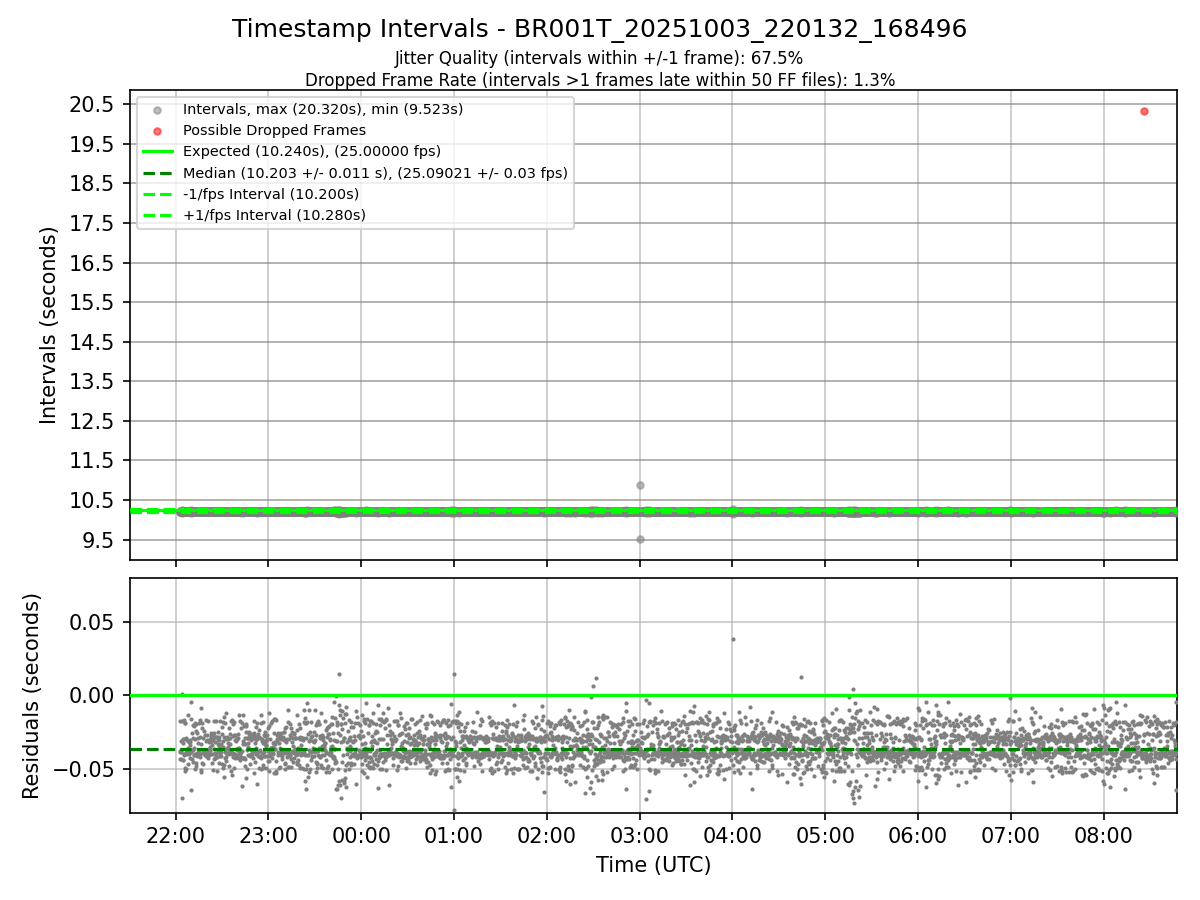The height and width of the screenshot is (900, 1200).
Task: Click the 08:00 time tick label
Action: [x=1104, y=833]
